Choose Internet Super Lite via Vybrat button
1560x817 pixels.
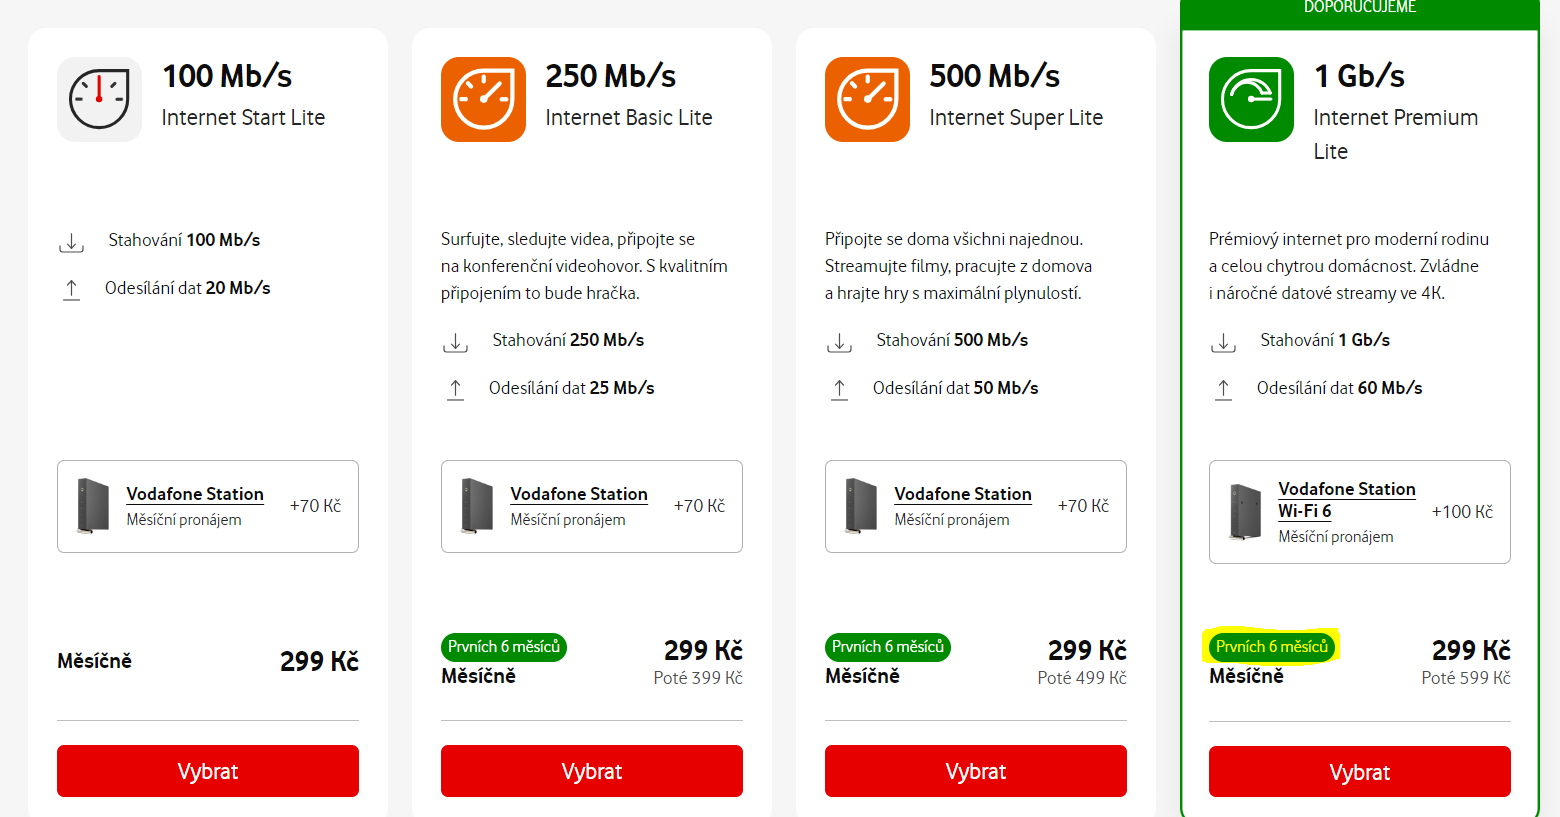(x=976, y=771)
